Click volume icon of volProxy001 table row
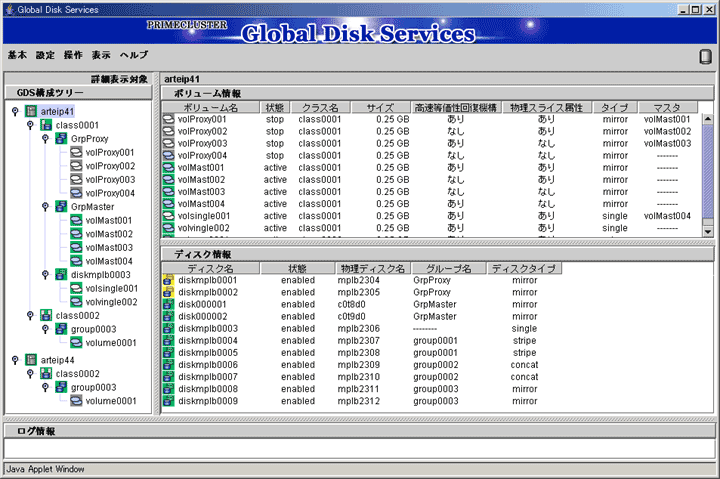This screenshot has height=479, width=720. click(x=169, y=119)
